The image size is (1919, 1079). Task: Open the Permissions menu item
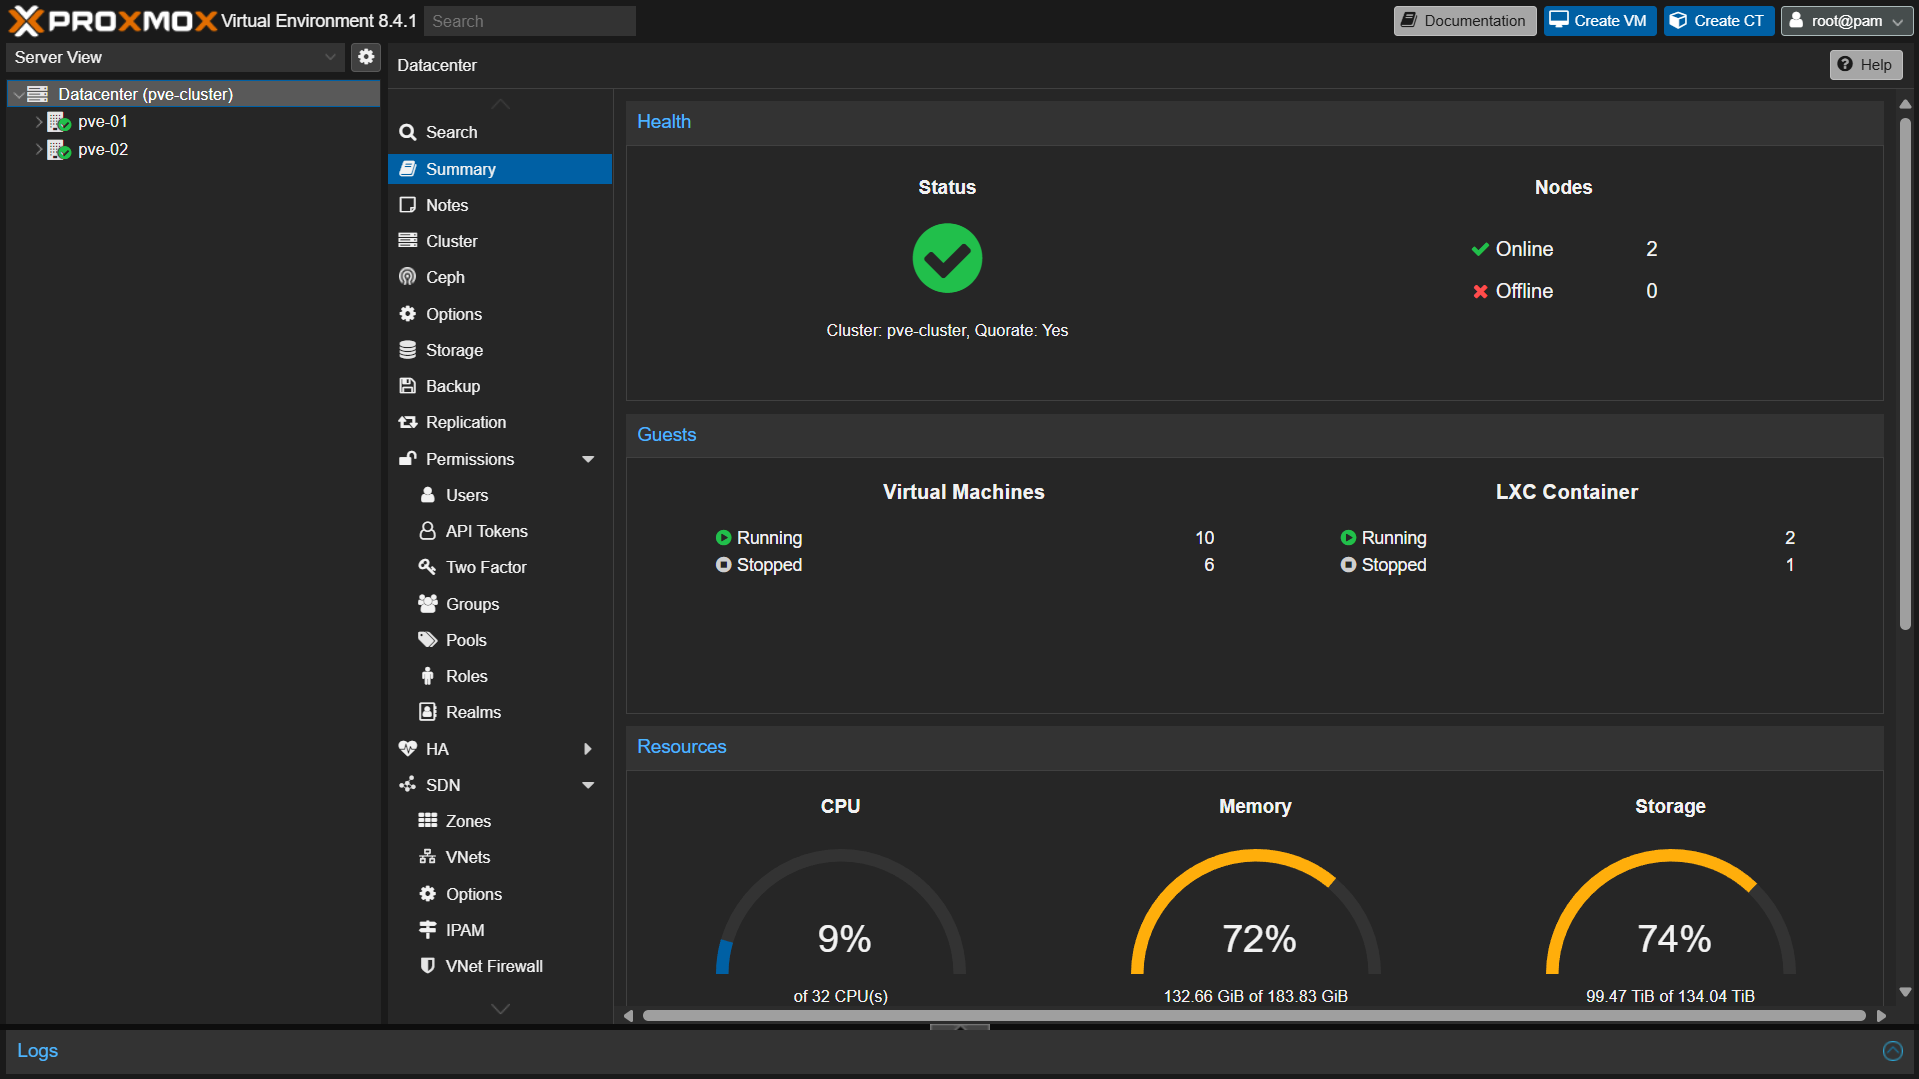click(x=500, y=459)
